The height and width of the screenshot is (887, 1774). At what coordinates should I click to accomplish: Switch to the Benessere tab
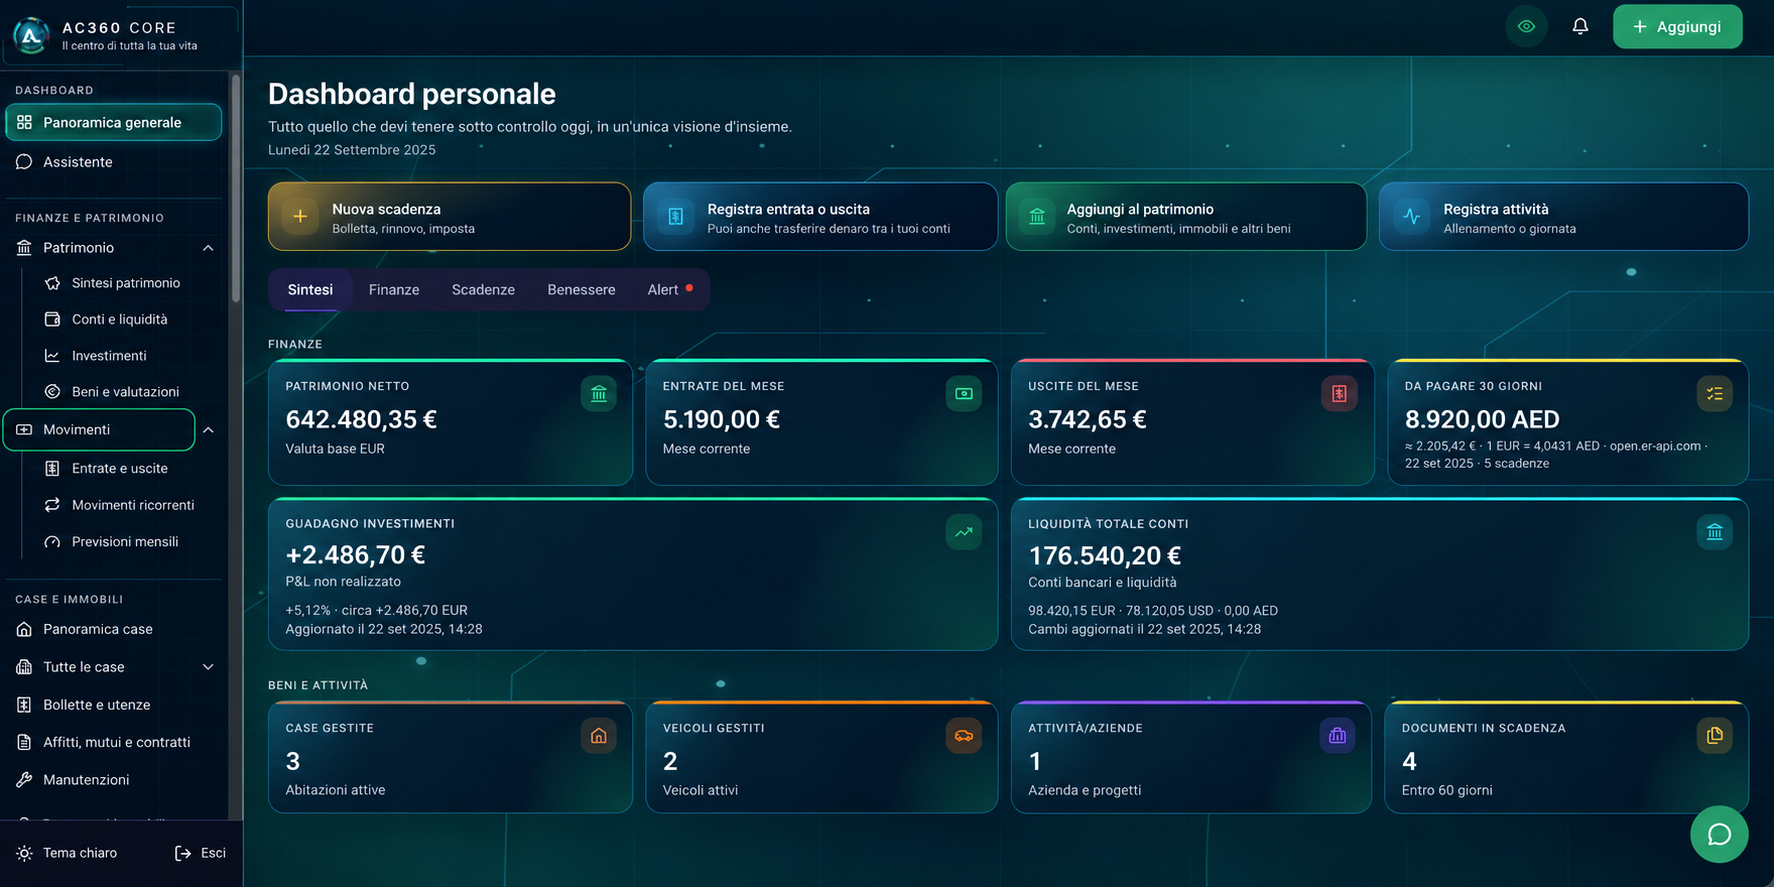coord(581,290)
